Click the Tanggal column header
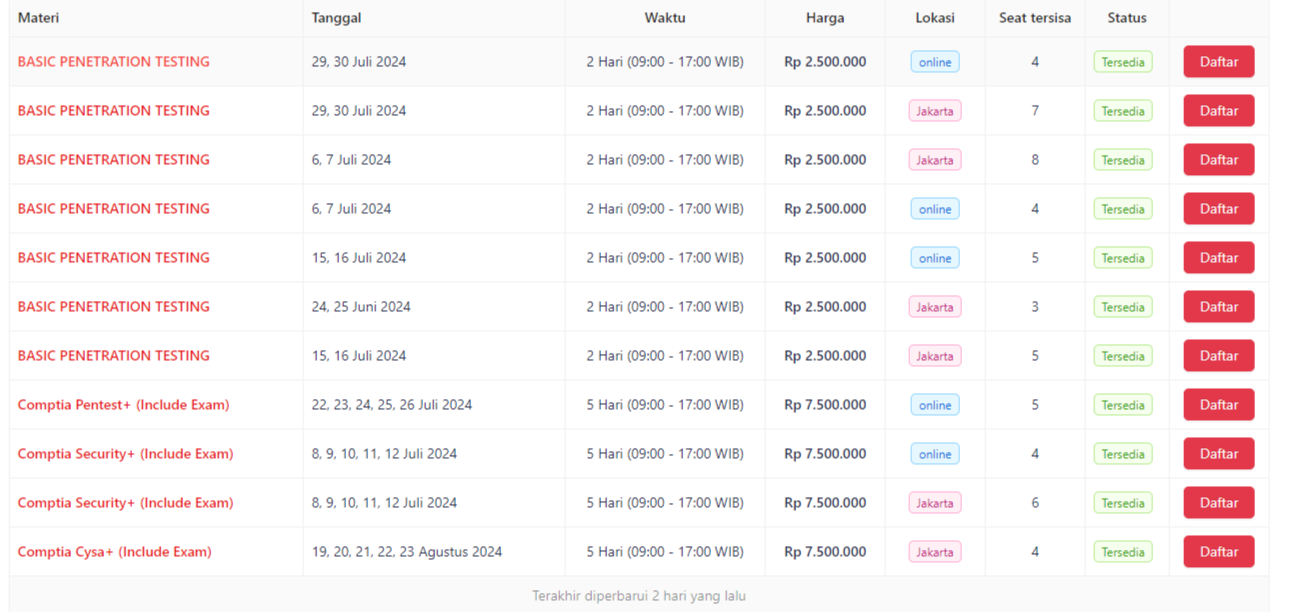 point(336,18)
